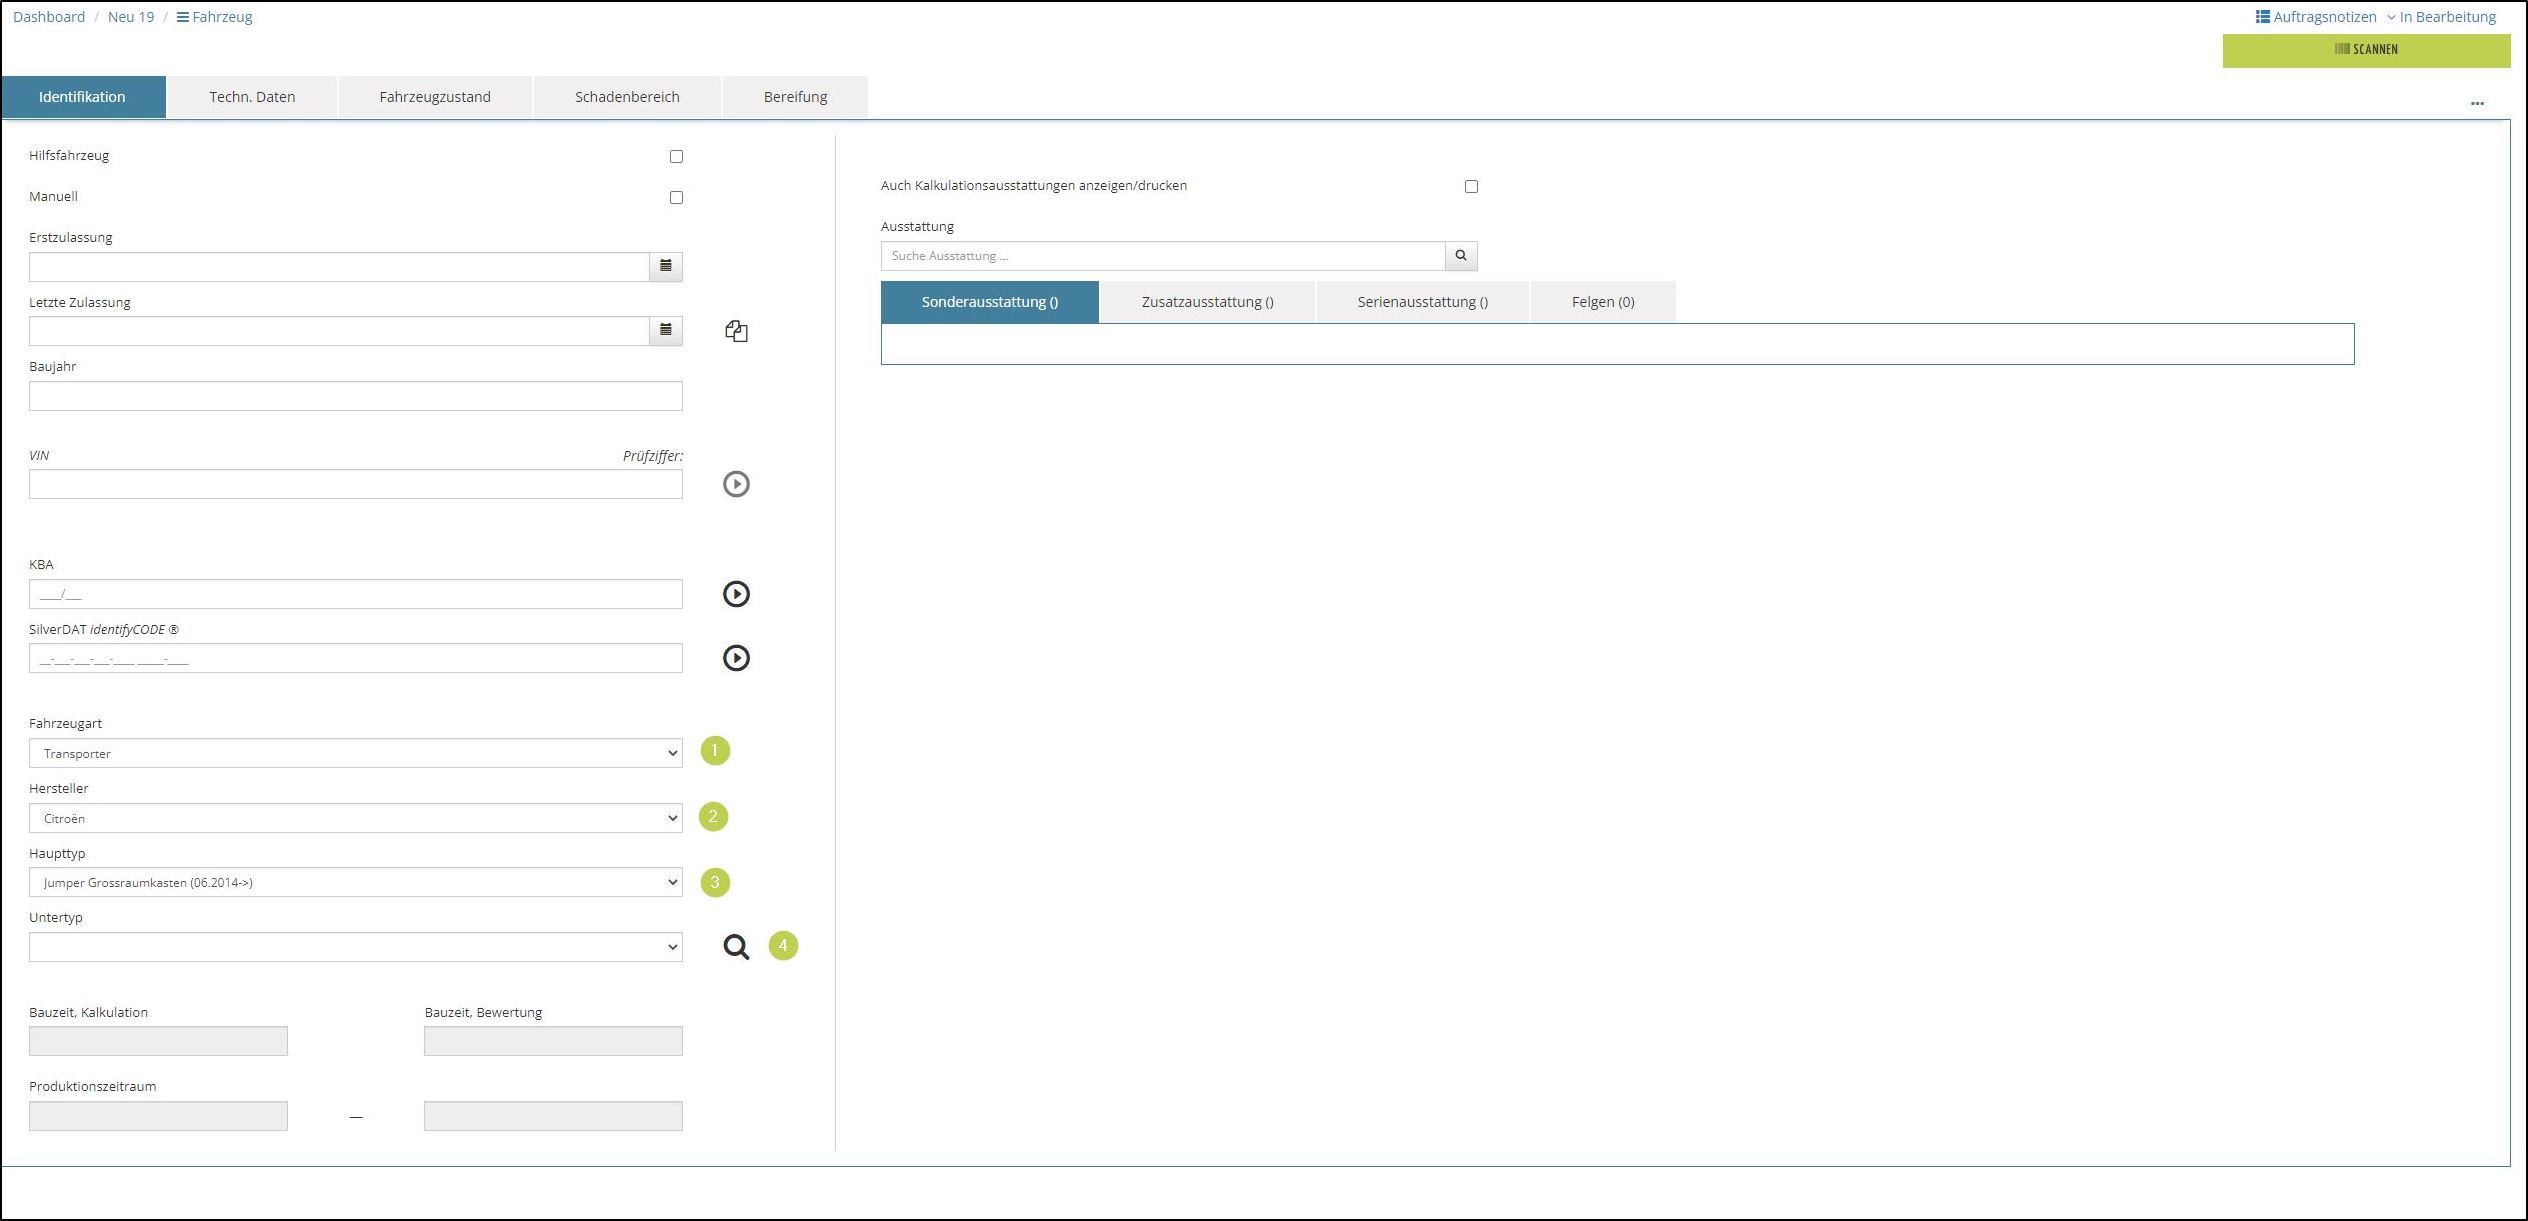Click copy icon beside Letzte Zulassung

[736, 331]
